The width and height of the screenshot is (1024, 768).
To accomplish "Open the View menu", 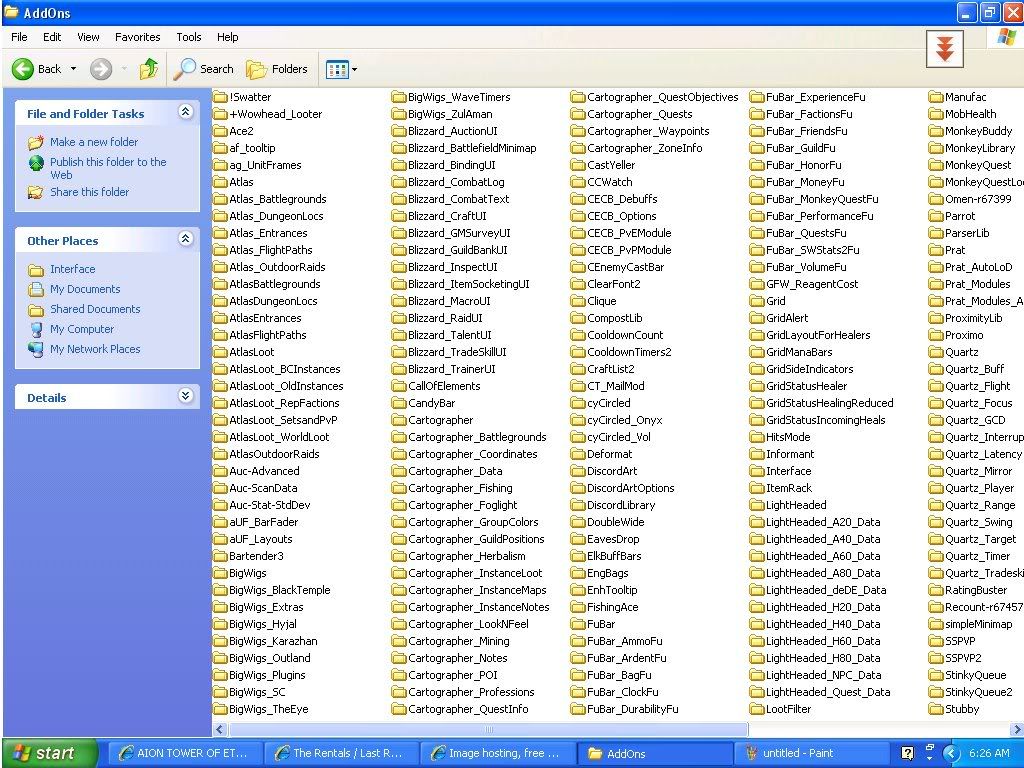I will coord(88,37).
